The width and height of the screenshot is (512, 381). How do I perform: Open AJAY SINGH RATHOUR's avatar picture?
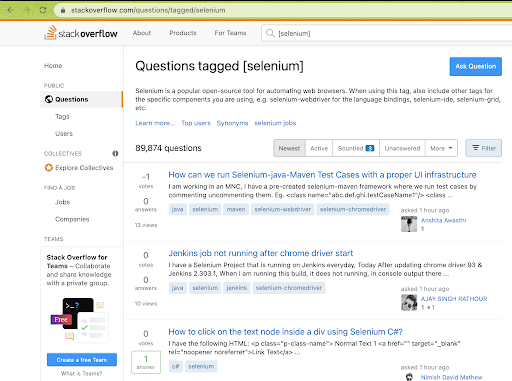coord(409,302)
